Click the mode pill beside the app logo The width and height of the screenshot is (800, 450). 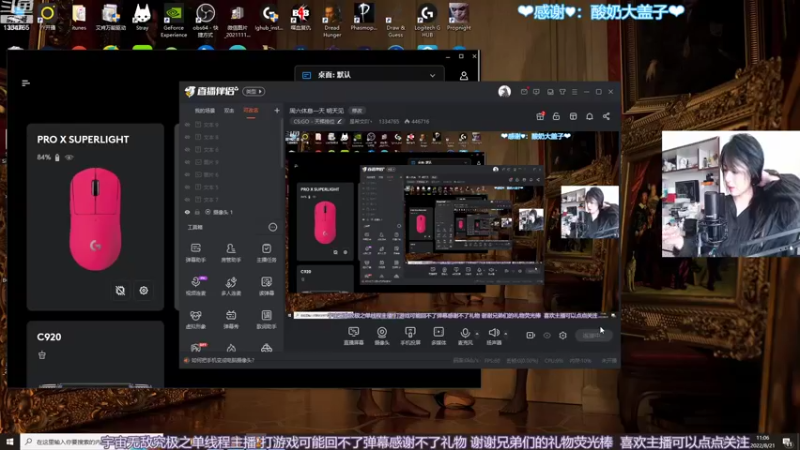(x=254, y=91)
